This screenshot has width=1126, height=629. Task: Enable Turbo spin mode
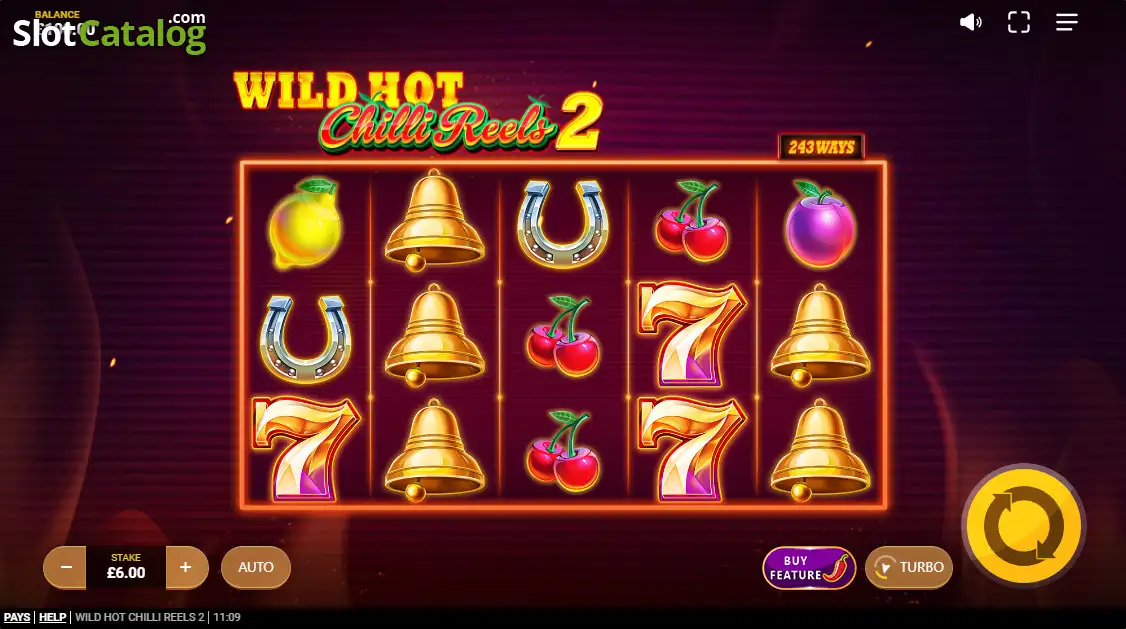point(909,567)
